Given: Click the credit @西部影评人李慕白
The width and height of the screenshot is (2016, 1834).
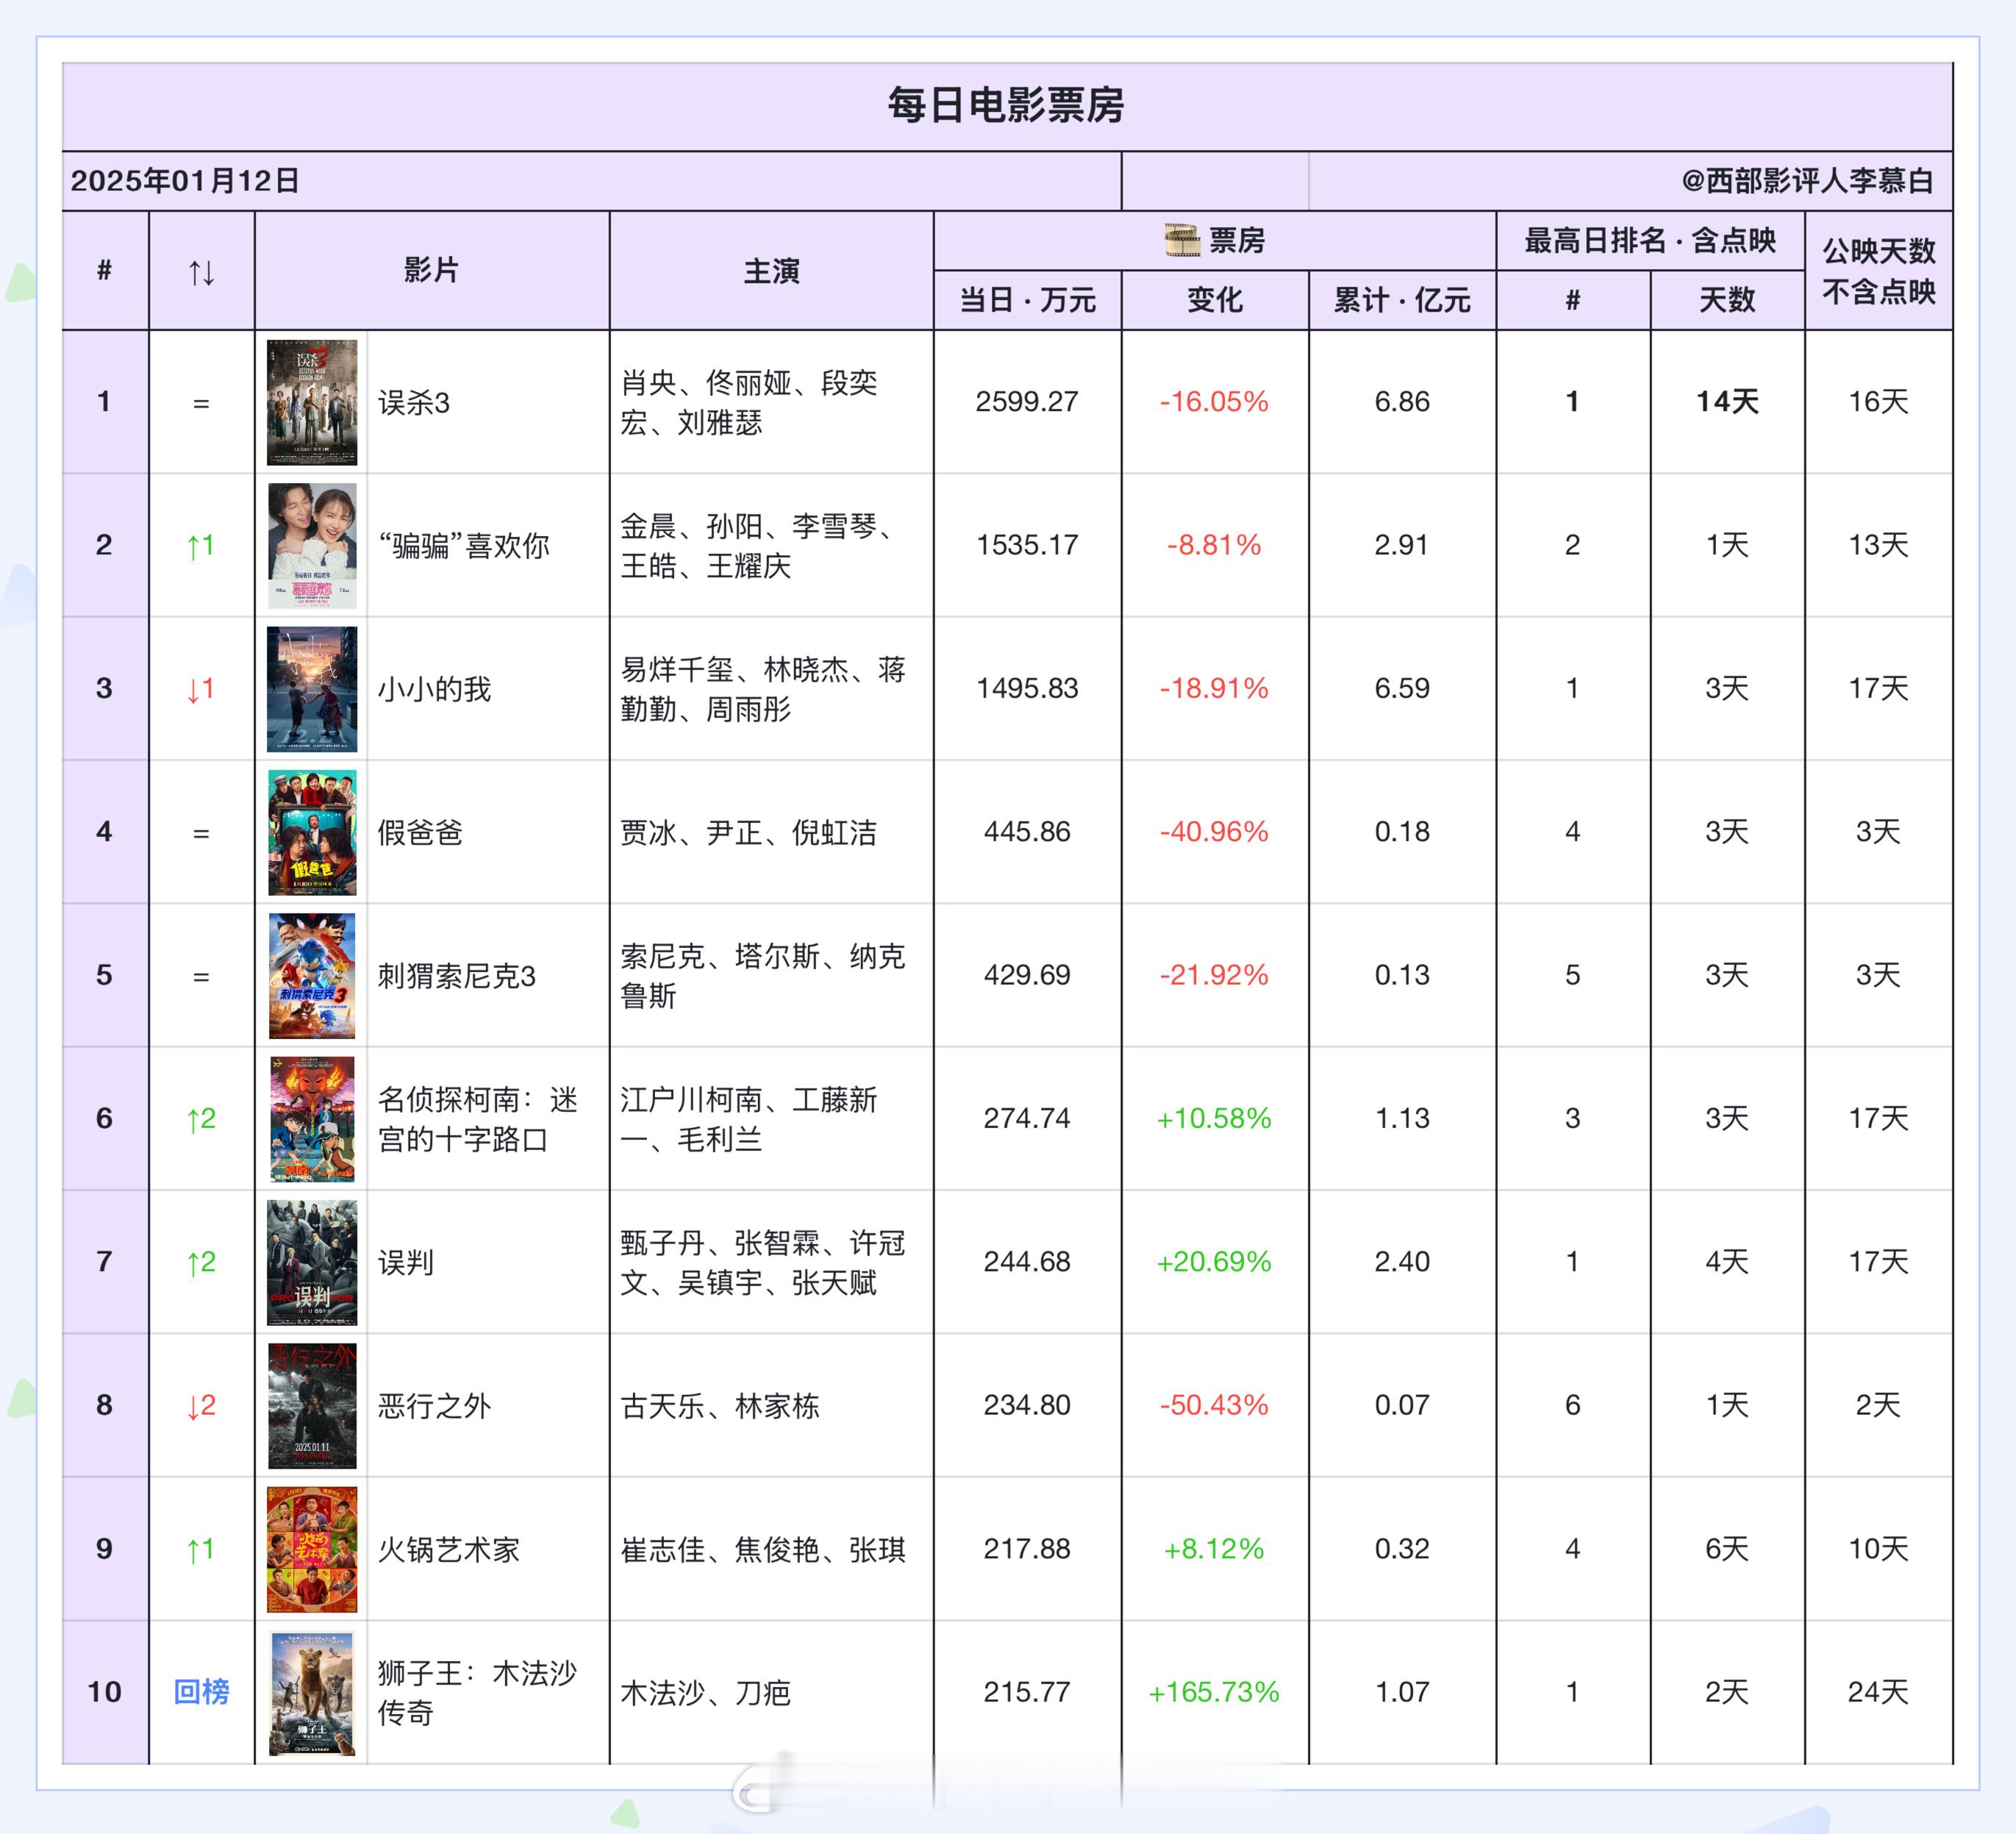Looking at the screenshot, I should pos(1808,181).
